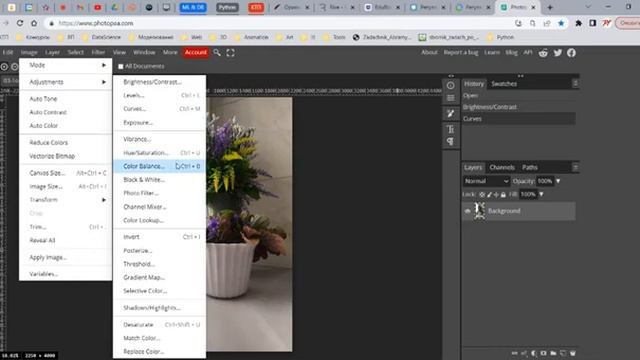The width and height of the screenshot is (640, 360).
Task: Add a layer effect (eff) icon
Action: pyautogui.click(x=524, y=353)
